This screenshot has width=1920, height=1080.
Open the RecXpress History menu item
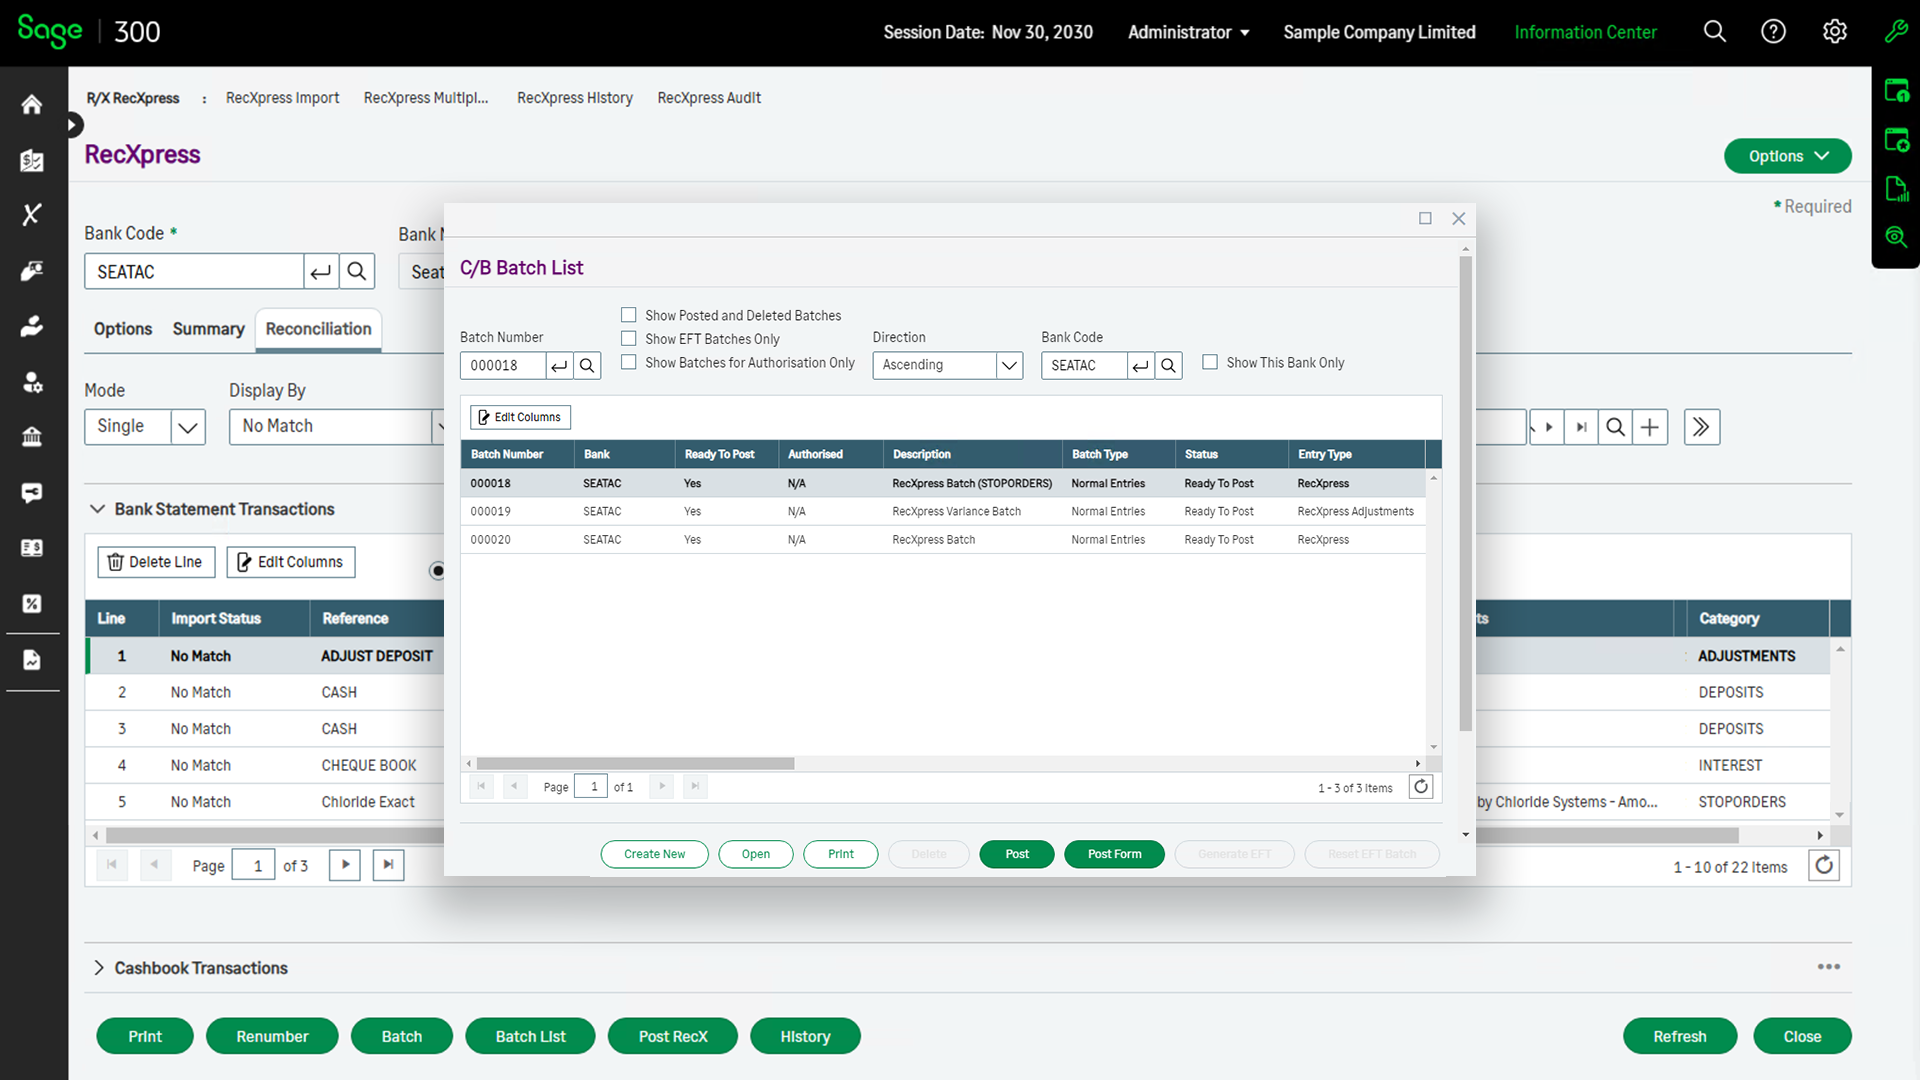[x=574, y=98]
